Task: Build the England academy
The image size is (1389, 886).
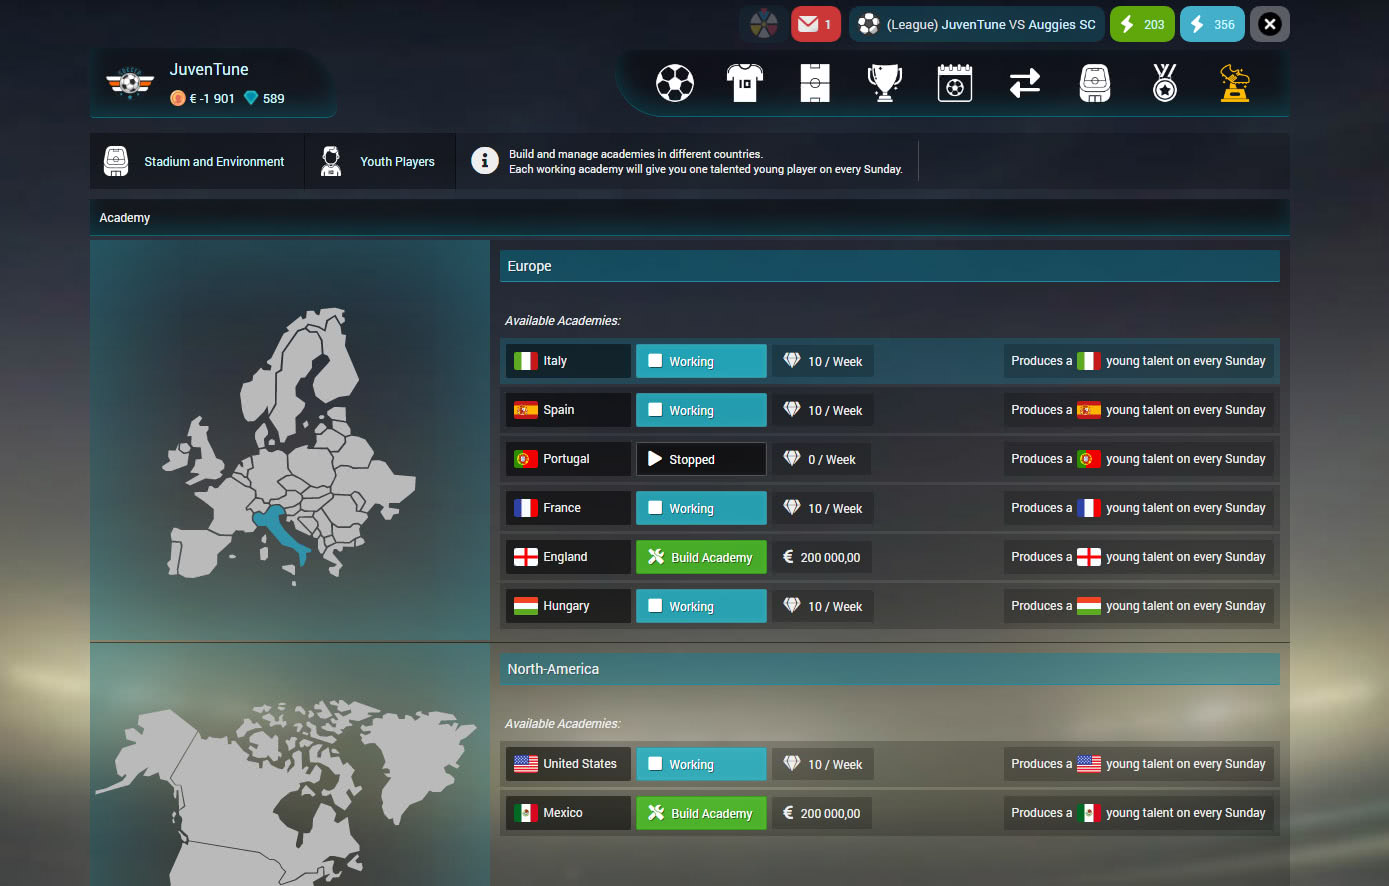Action: tap(701, 557)
